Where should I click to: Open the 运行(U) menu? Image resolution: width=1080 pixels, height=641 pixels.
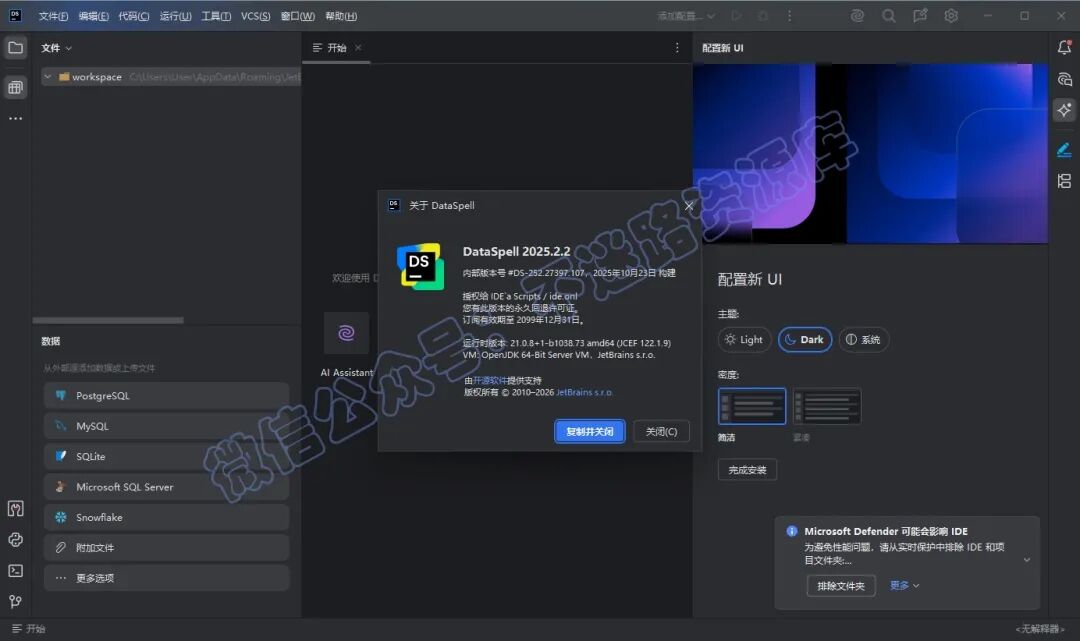point(176,16)
